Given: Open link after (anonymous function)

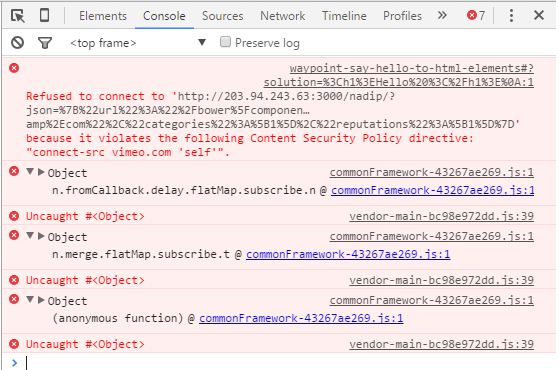Looking at the screenshot, I should (301, 318).
